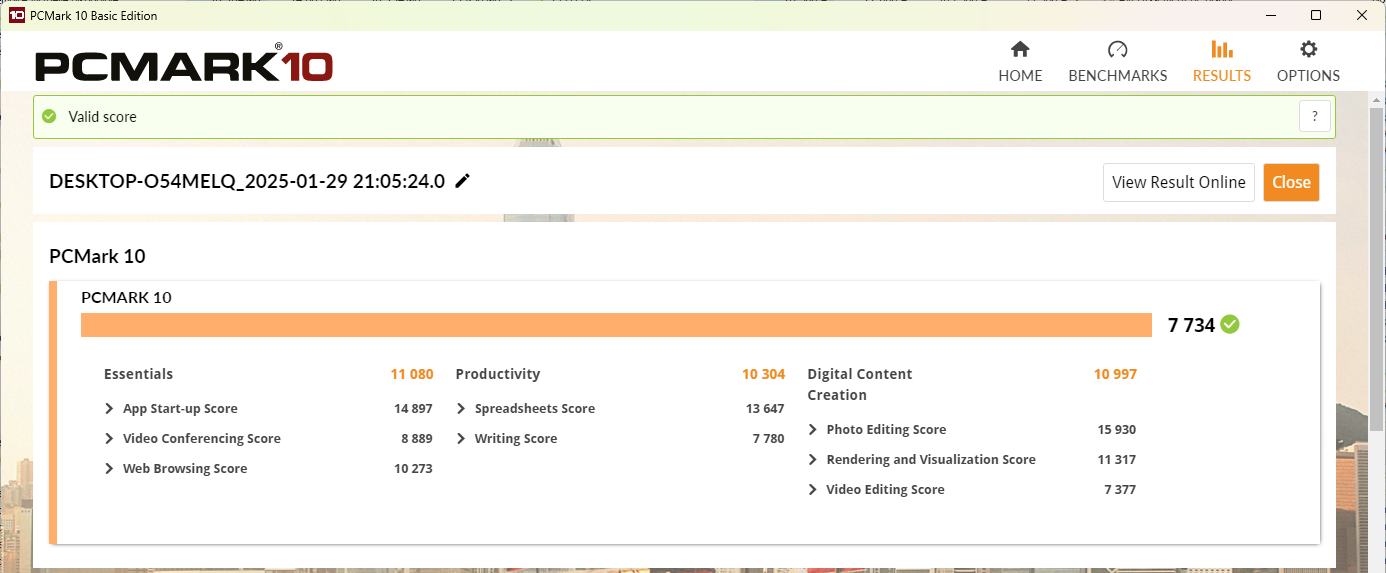1386x573 pixels.
Task: Click the Photo Editing value 15 930
Action: (x=1116, y=430)
